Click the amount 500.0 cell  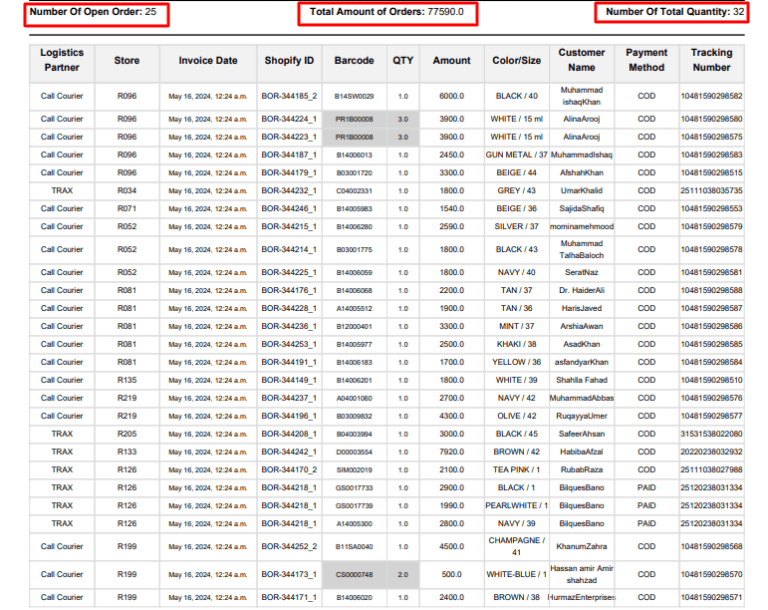point(452,574)
